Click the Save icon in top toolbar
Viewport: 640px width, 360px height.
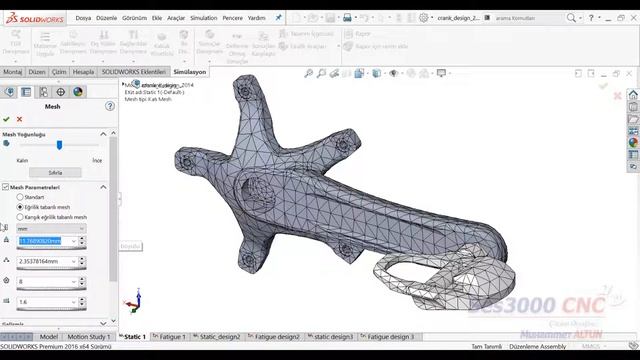tap(330, 18)
